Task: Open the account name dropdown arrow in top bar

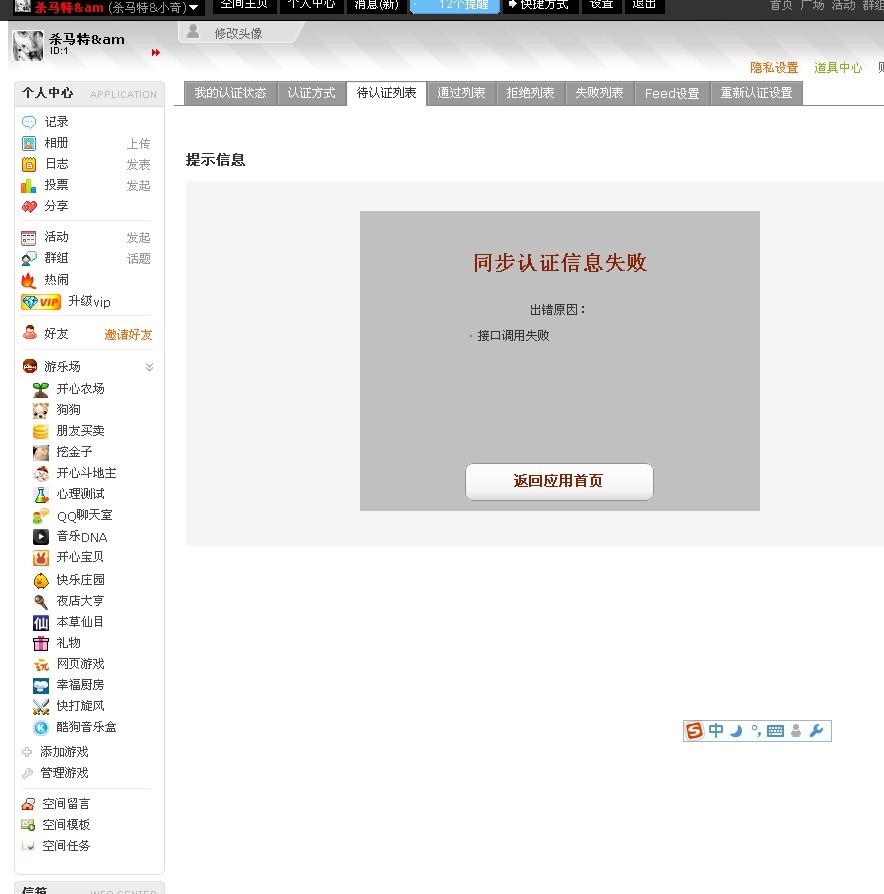Action: pyautogui.click(x=193, y=7)
